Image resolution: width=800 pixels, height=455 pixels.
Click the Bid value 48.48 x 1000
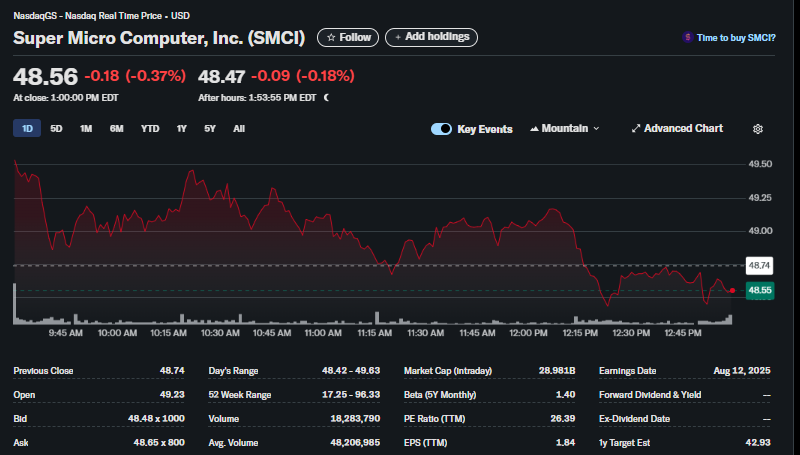[x=156, y=419]
